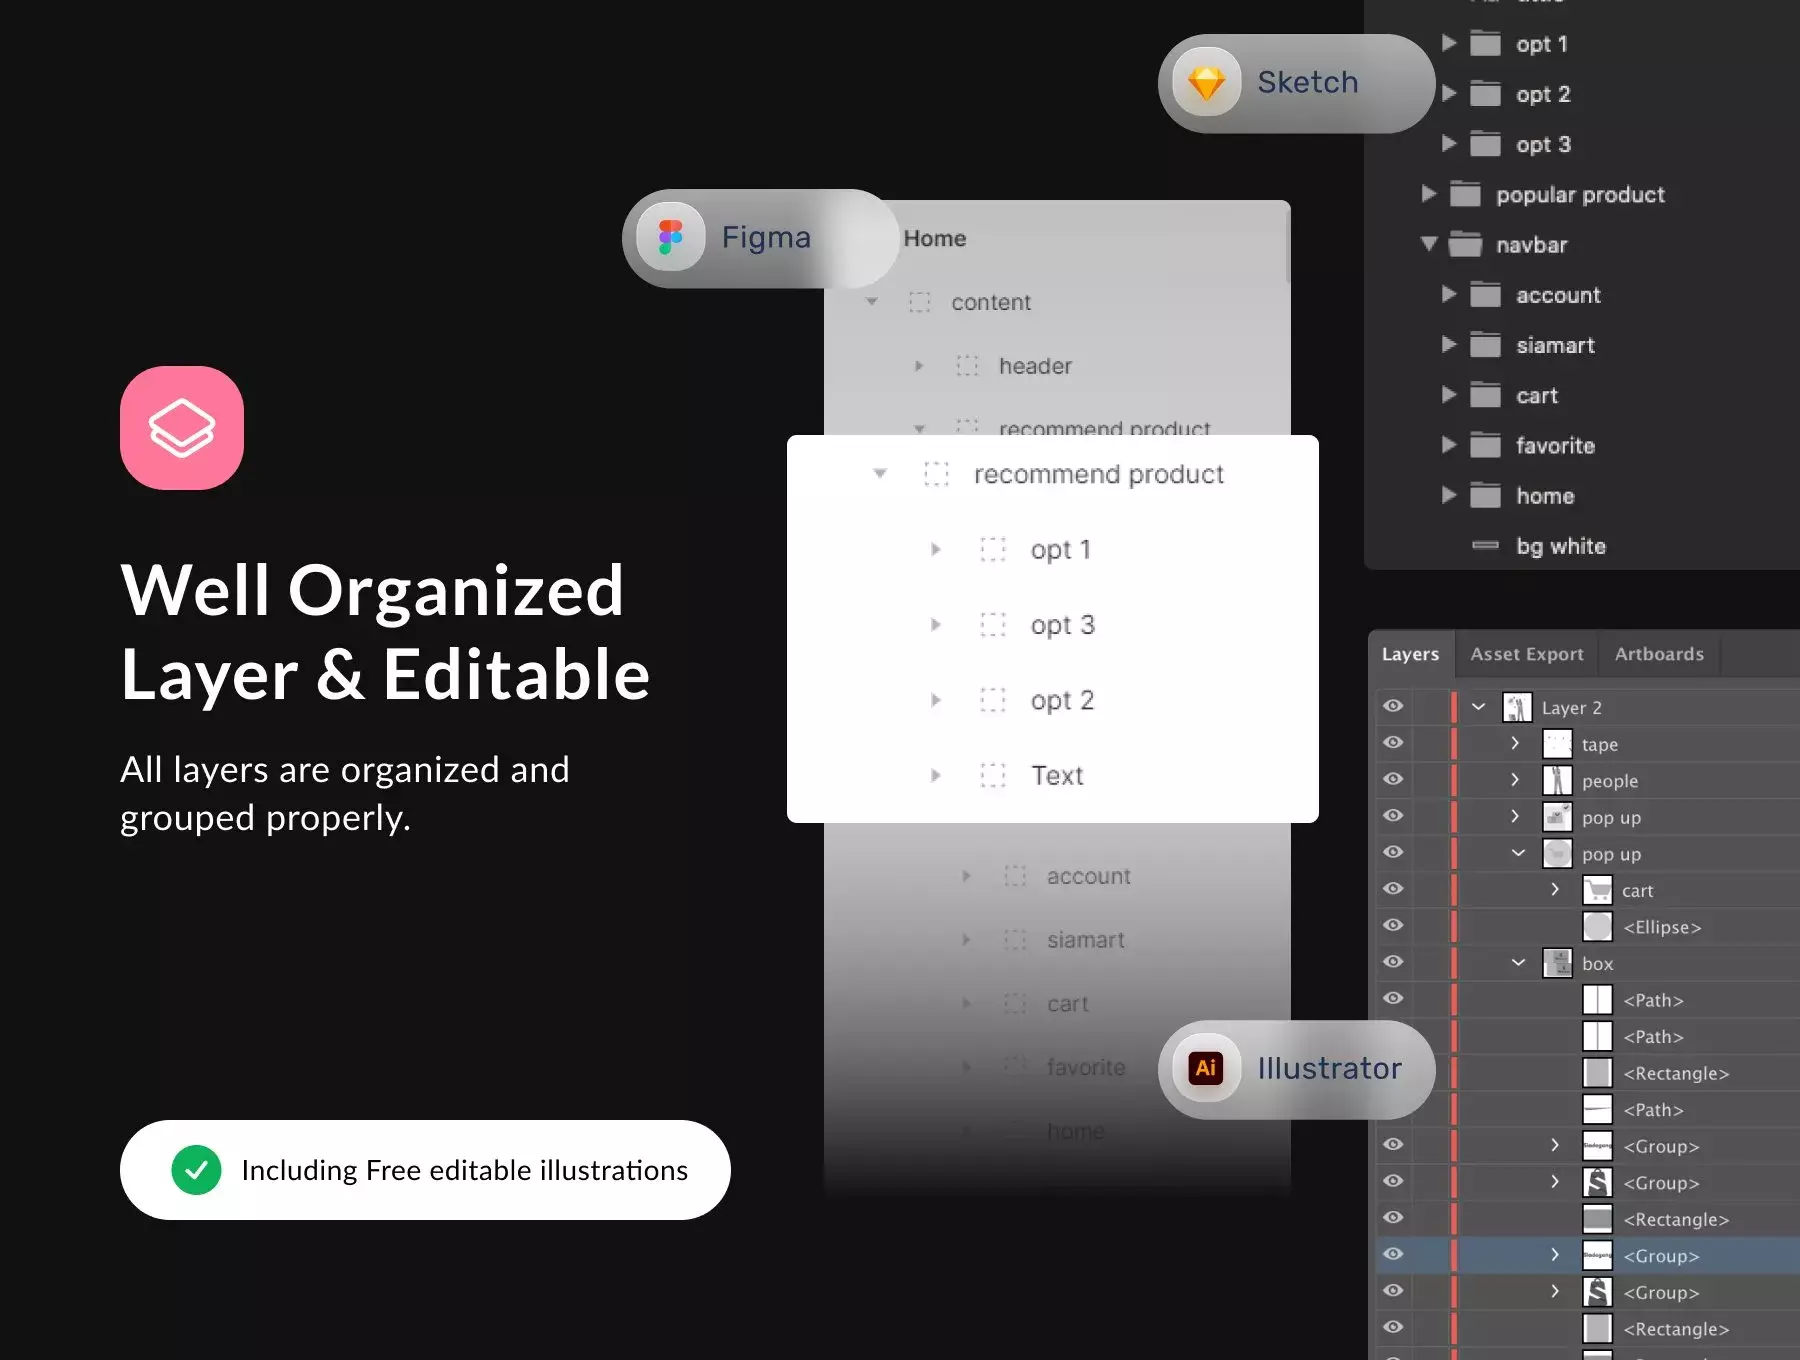Click the Illustrator Ai logo icon
The image size is (1800, 1360).
tap(1206, 1068)
